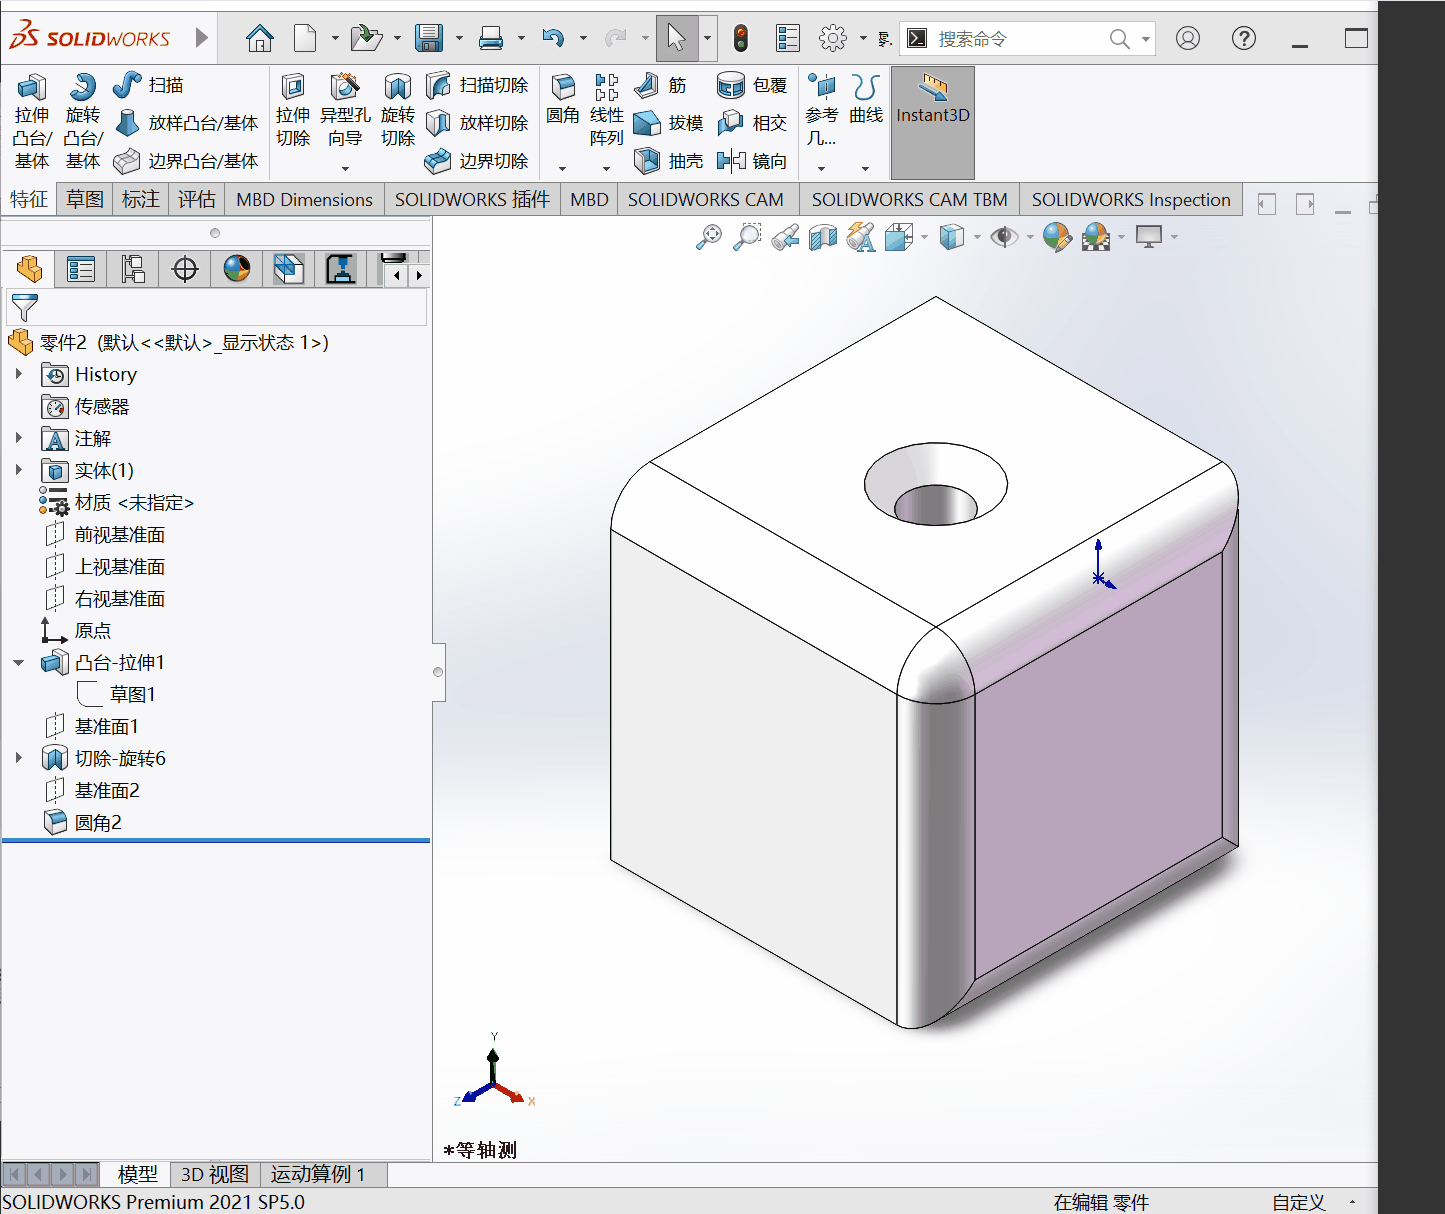Viewport: 1445px width, 1214px height.
Task: Open the ConfigurationManager tab icon
Action: tap(133, 269)
